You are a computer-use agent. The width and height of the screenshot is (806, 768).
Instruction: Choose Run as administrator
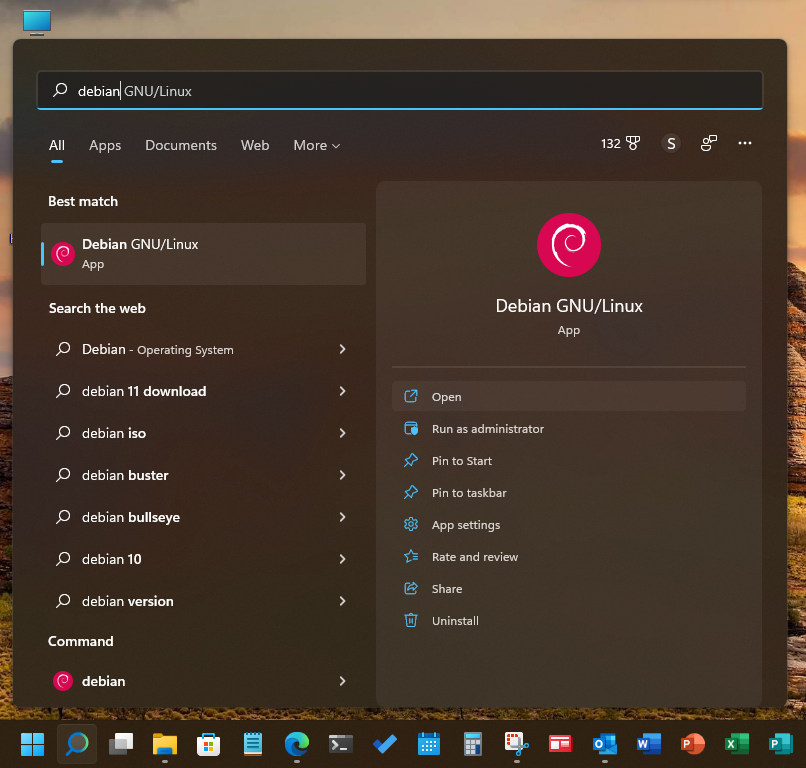[569, 429]
